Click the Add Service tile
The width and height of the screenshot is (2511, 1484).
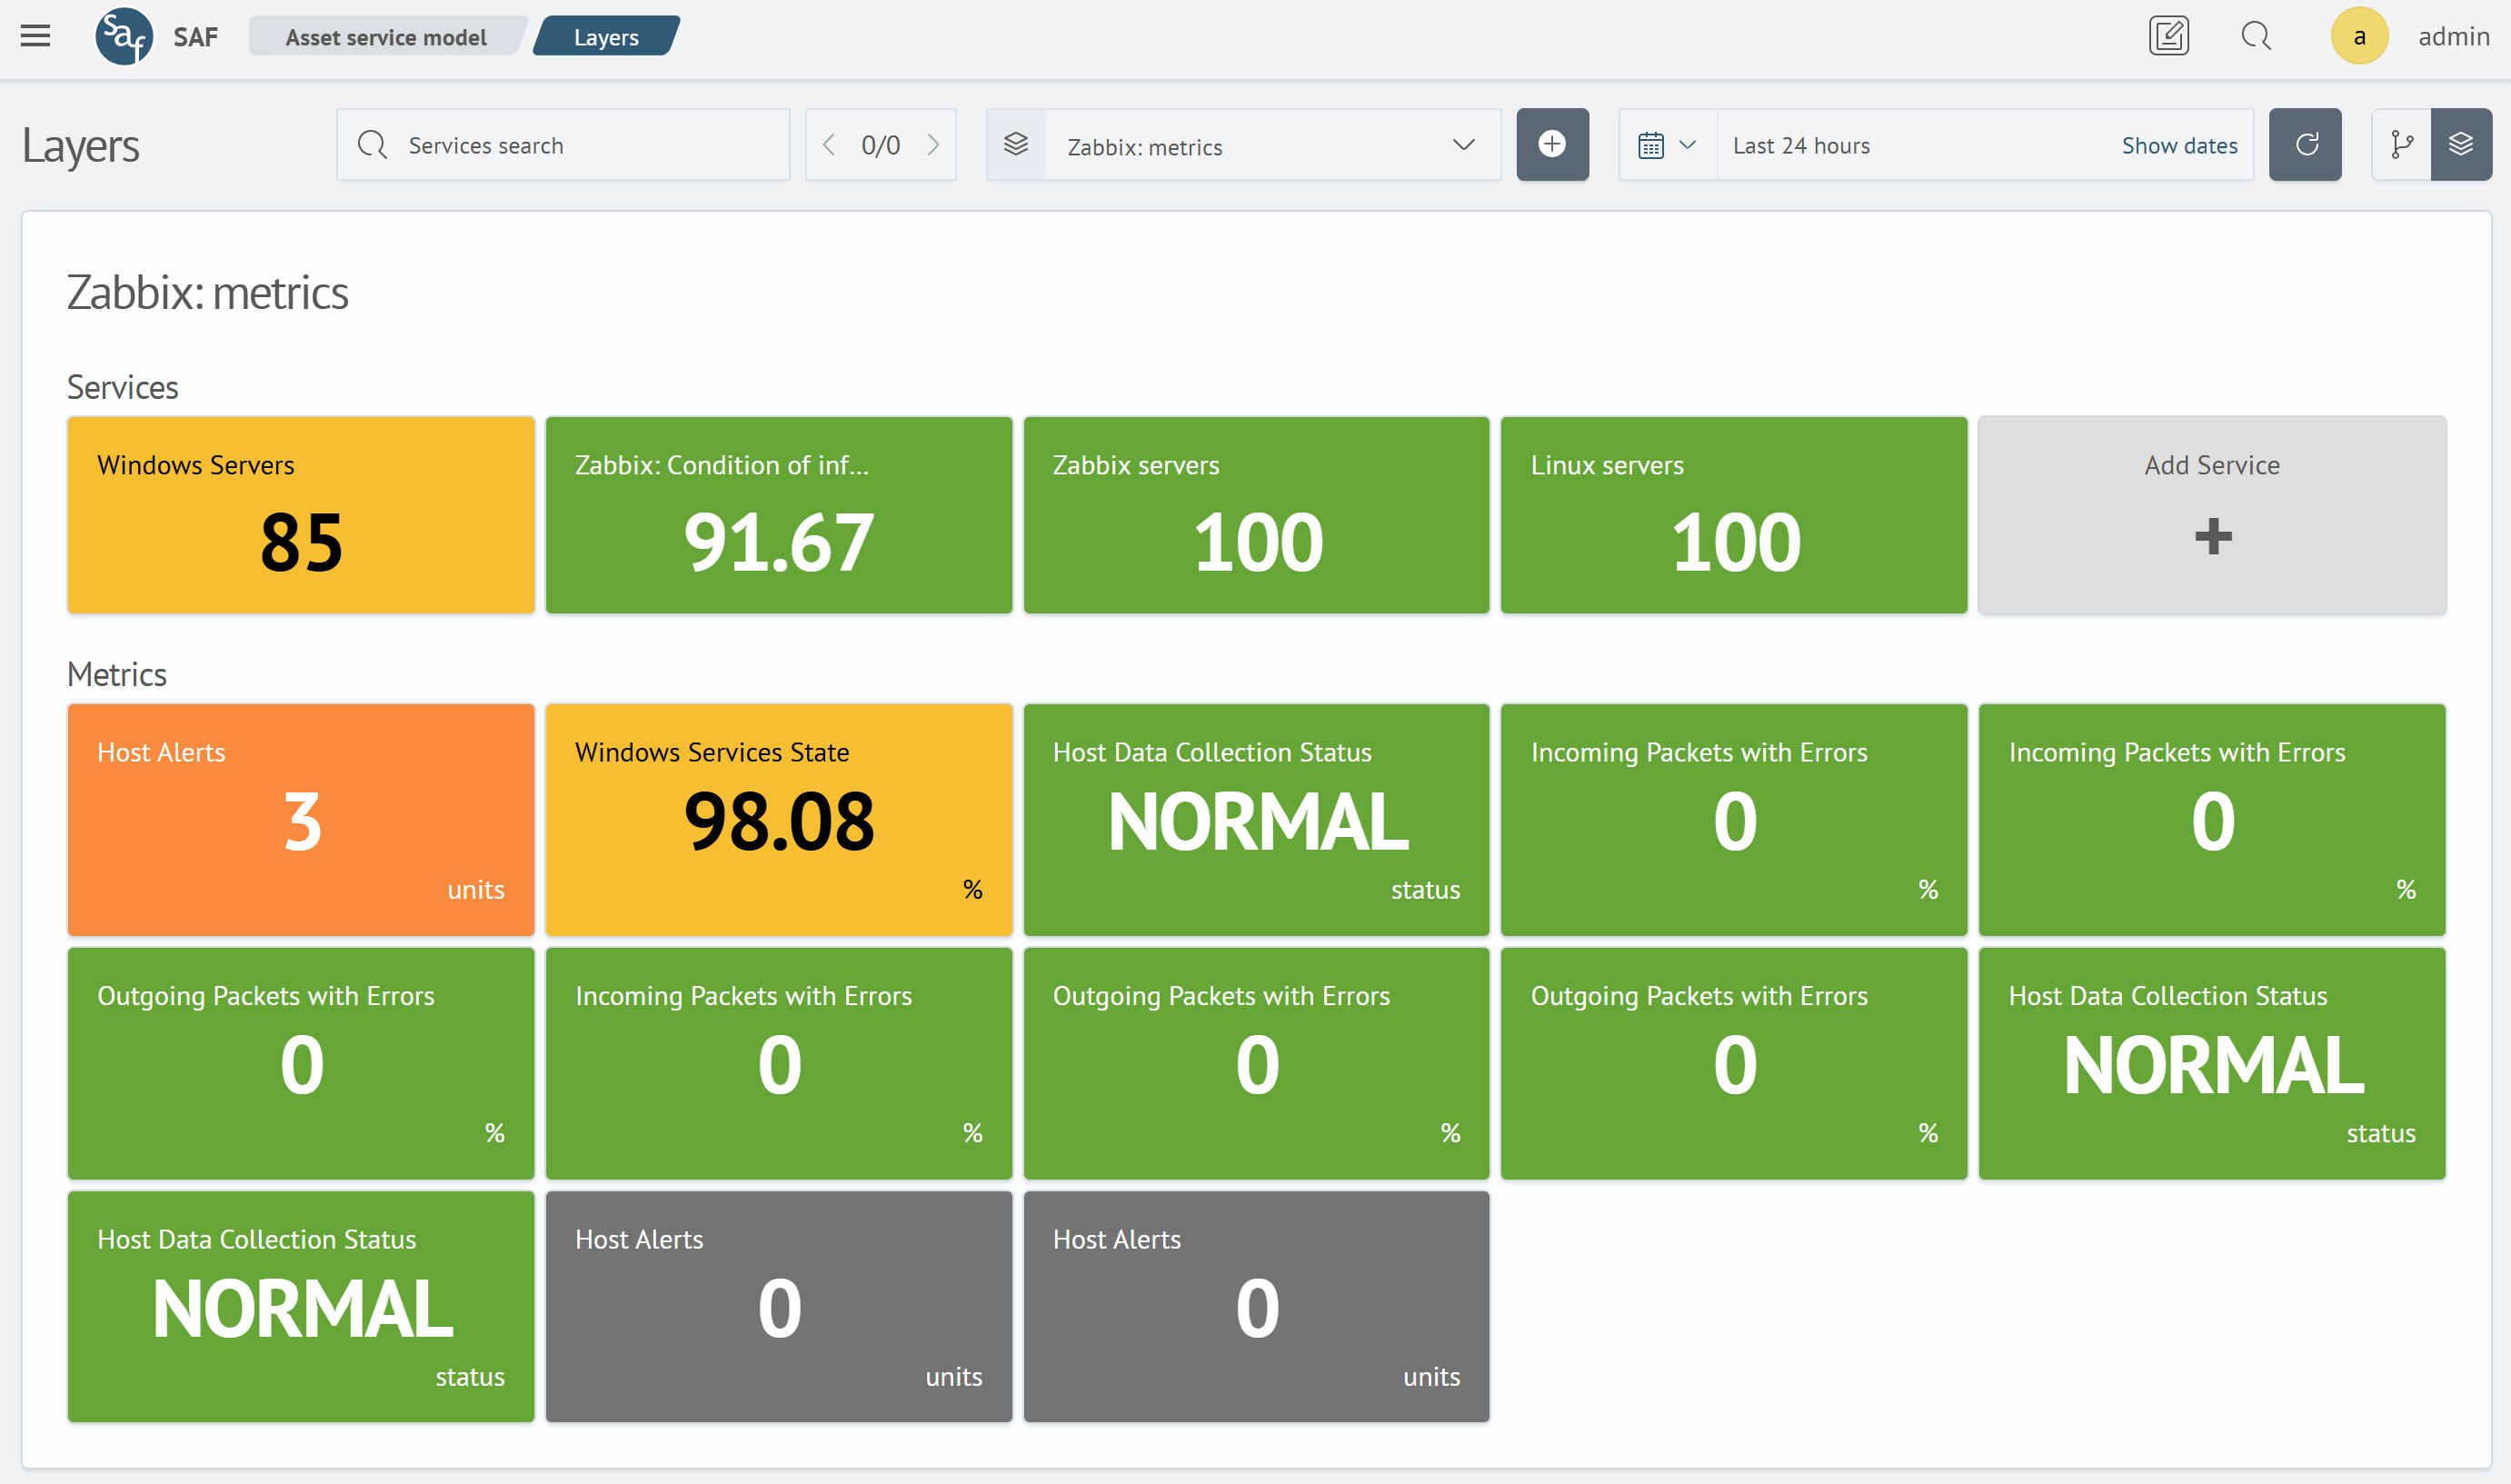[x=2212, y=515]
